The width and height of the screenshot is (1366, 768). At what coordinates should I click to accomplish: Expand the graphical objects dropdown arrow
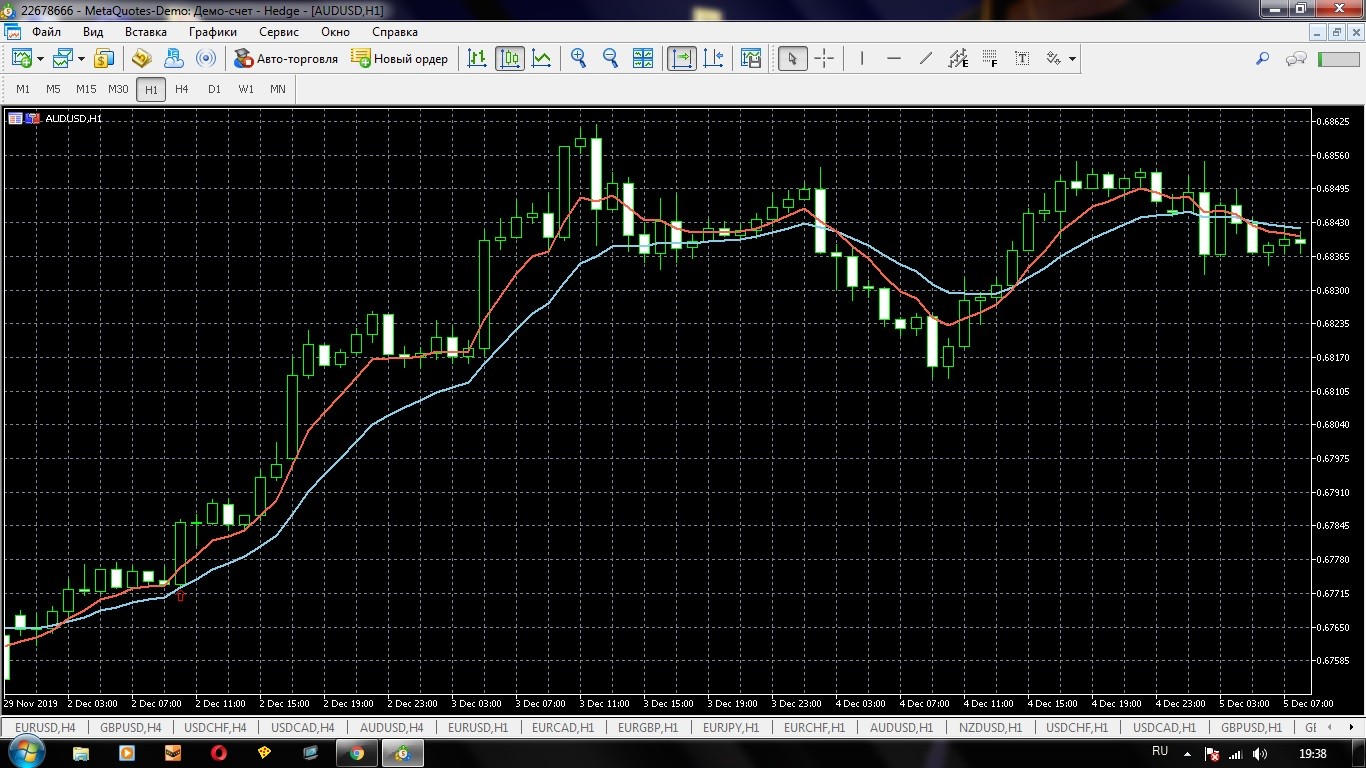point(1072,59)
